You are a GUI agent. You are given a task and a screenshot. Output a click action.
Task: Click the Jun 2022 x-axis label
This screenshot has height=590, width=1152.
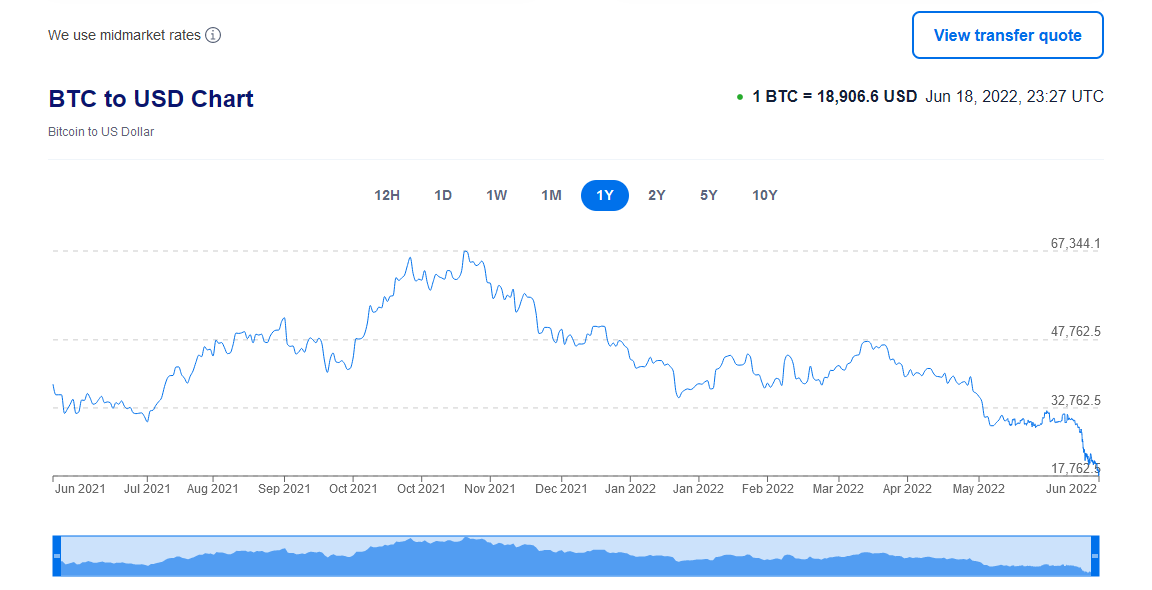1071,489
